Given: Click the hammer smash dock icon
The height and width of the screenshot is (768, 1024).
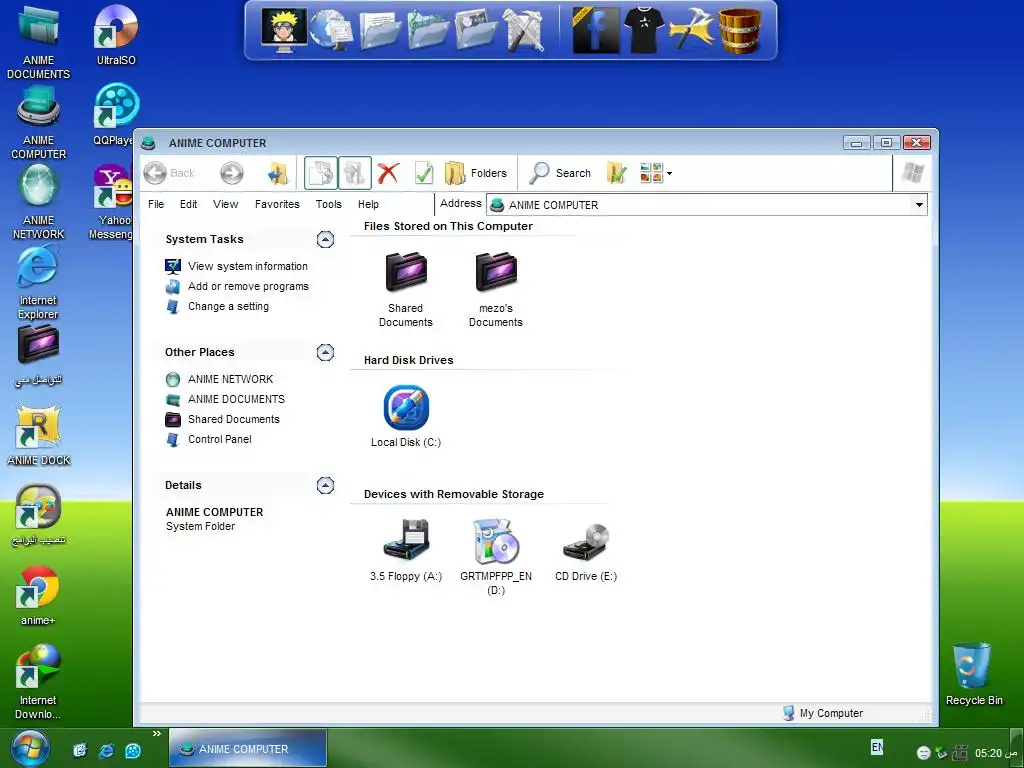Looking at the screenshot, I should (x=691, y=30).
